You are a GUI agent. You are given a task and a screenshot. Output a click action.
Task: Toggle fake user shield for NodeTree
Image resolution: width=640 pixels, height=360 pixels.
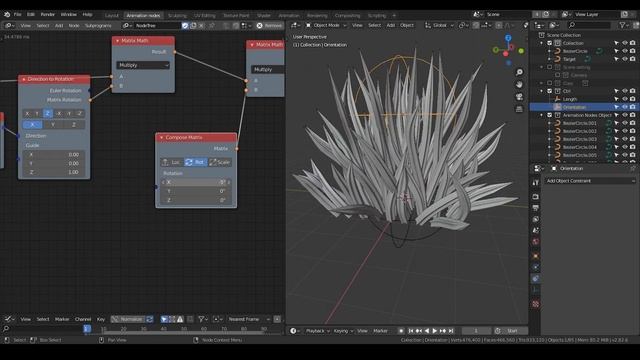coord(185,25)
